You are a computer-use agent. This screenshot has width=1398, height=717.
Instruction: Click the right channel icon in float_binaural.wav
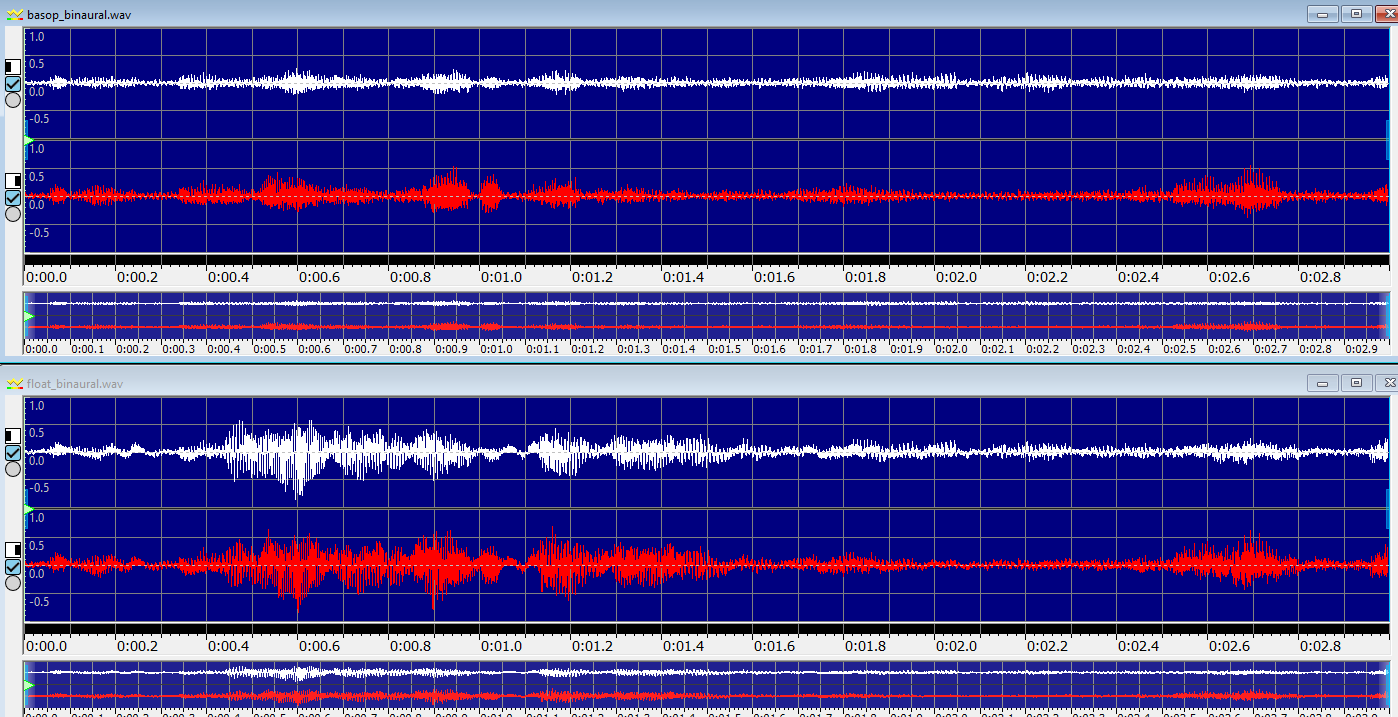pyautogui.click(x=12, y=550)
